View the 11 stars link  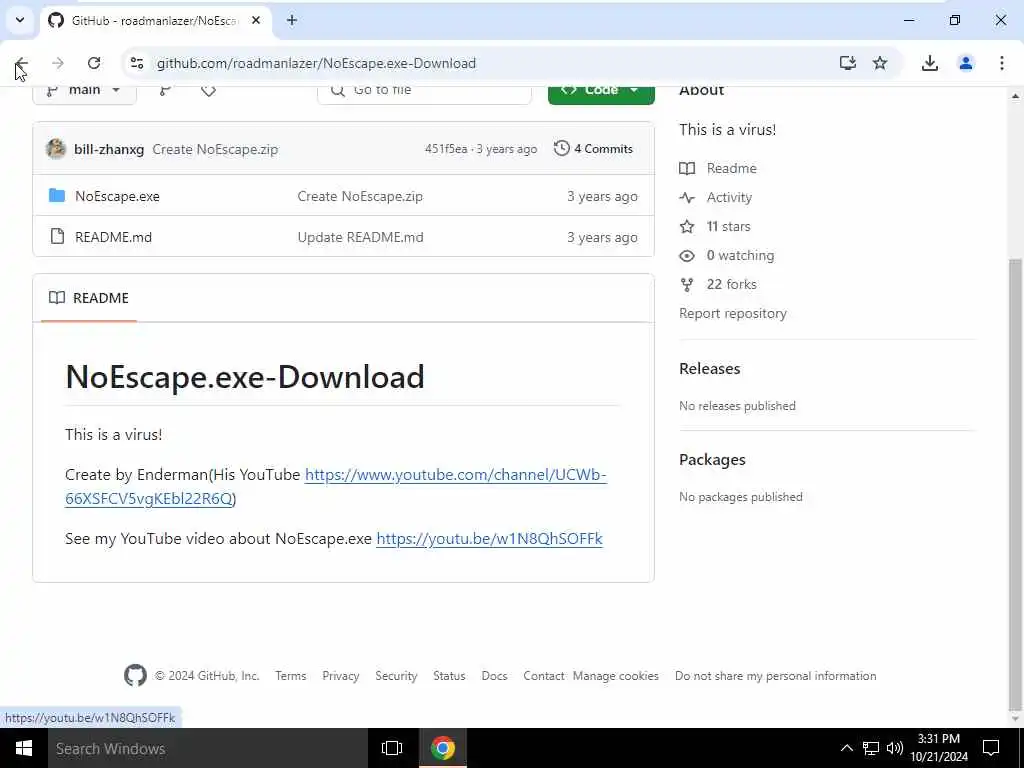pos(715,227)
